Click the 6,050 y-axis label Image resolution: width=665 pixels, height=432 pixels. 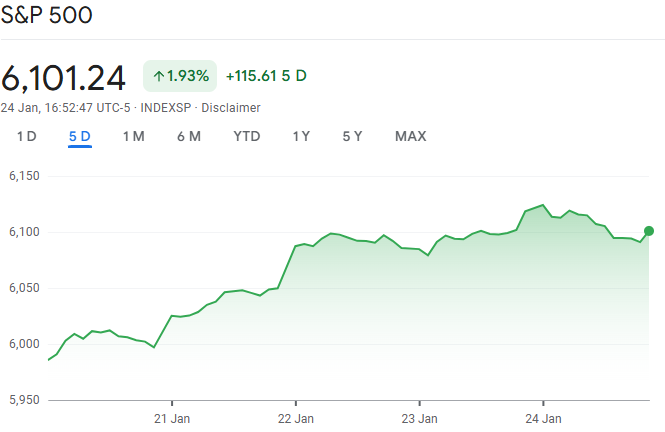coord(24,288)
